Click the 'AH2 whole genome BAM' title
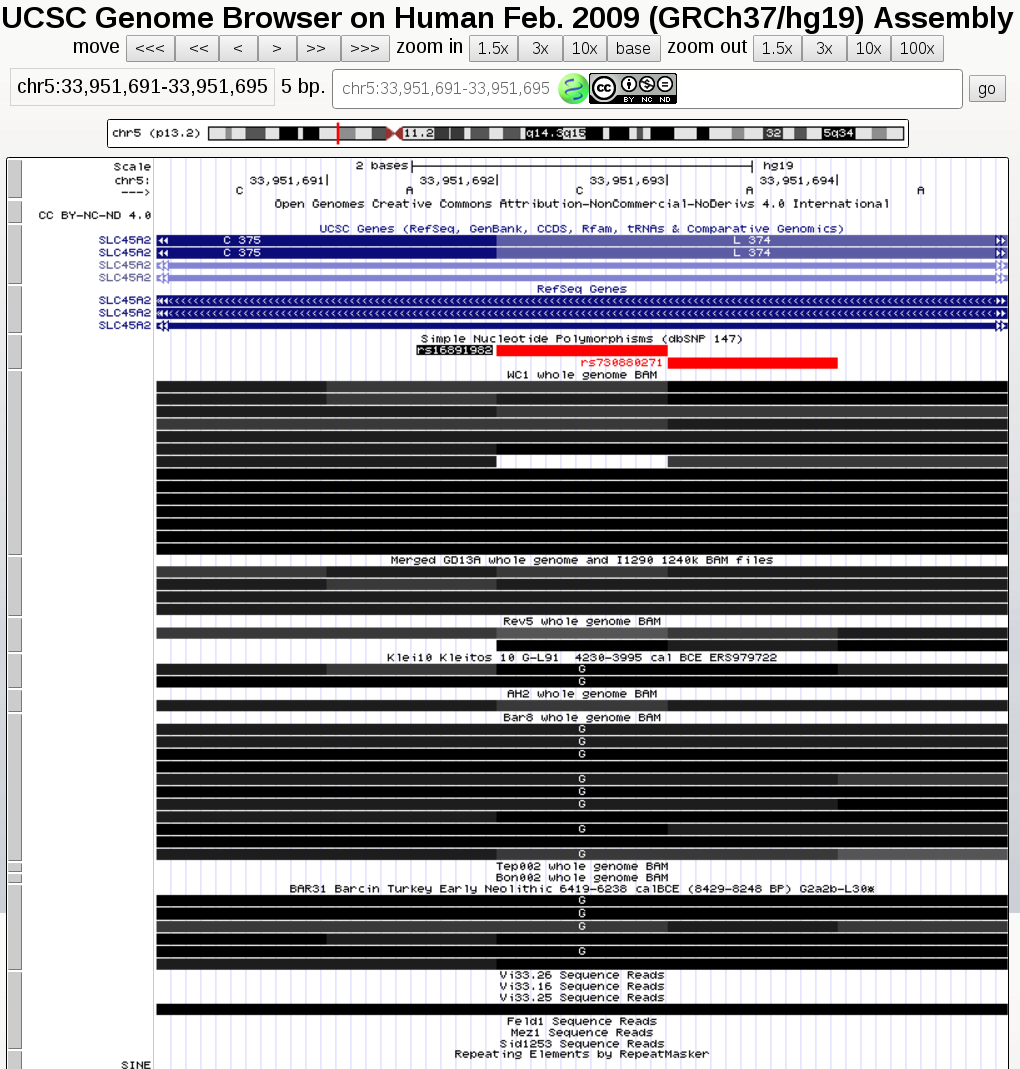The width and height of the screenshot is (1020, 1069). tap(582, 693)
